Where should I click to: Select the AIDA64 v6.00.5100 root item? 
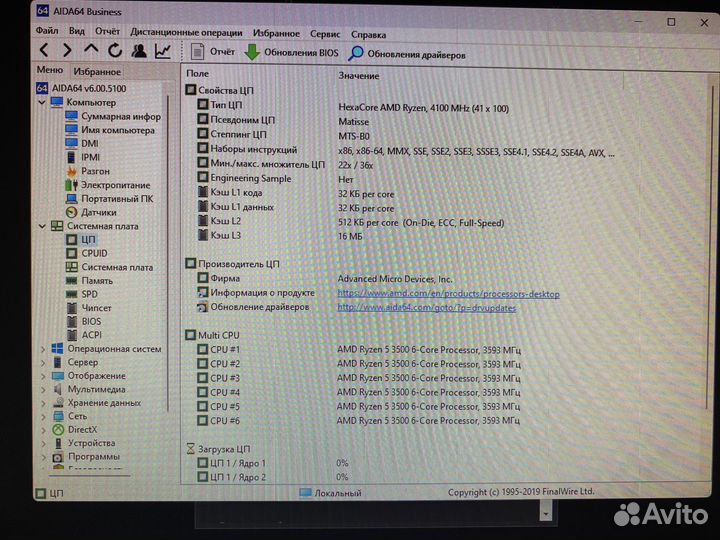[81, 88]
